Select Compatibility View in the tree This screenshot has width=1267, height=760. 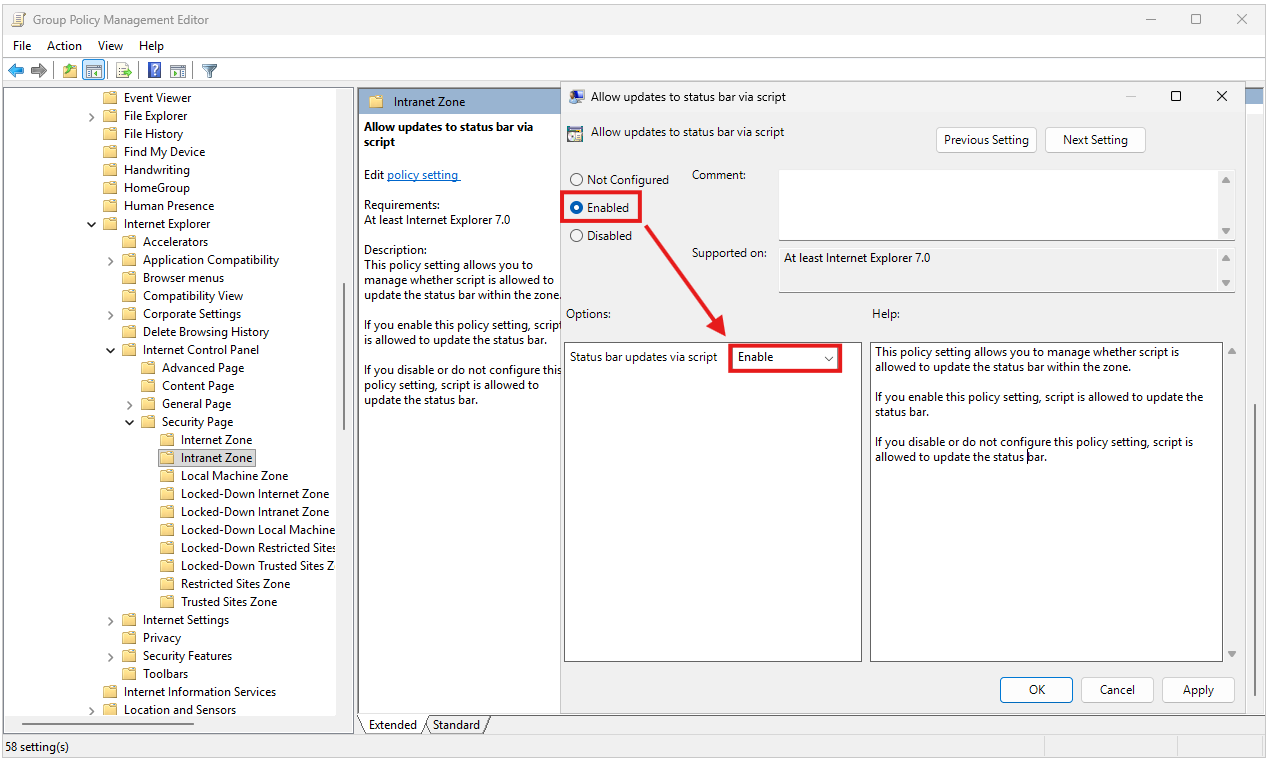[x=193, y=296]
